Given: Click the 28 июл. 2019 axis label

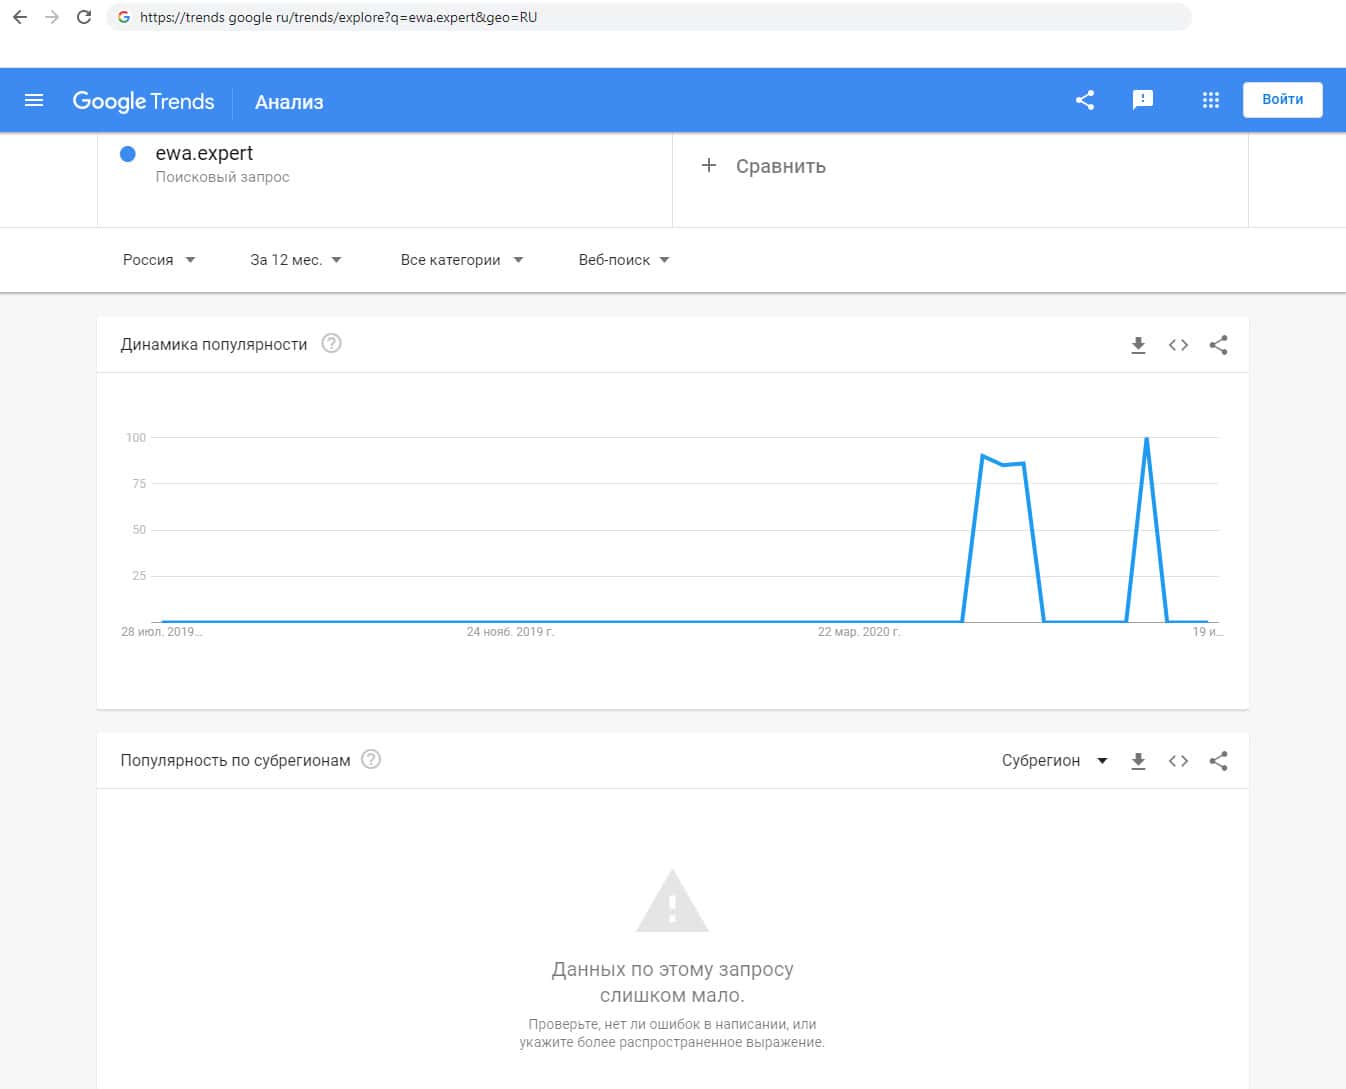Looking at the screenshot, I should pos(161,632).
